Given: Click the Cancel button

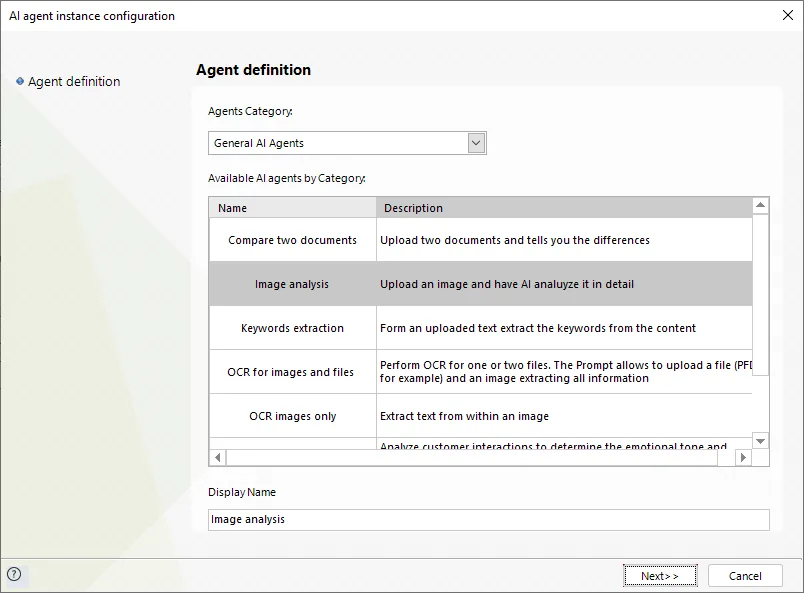Looking at the screenshot, I should [745, 576].
